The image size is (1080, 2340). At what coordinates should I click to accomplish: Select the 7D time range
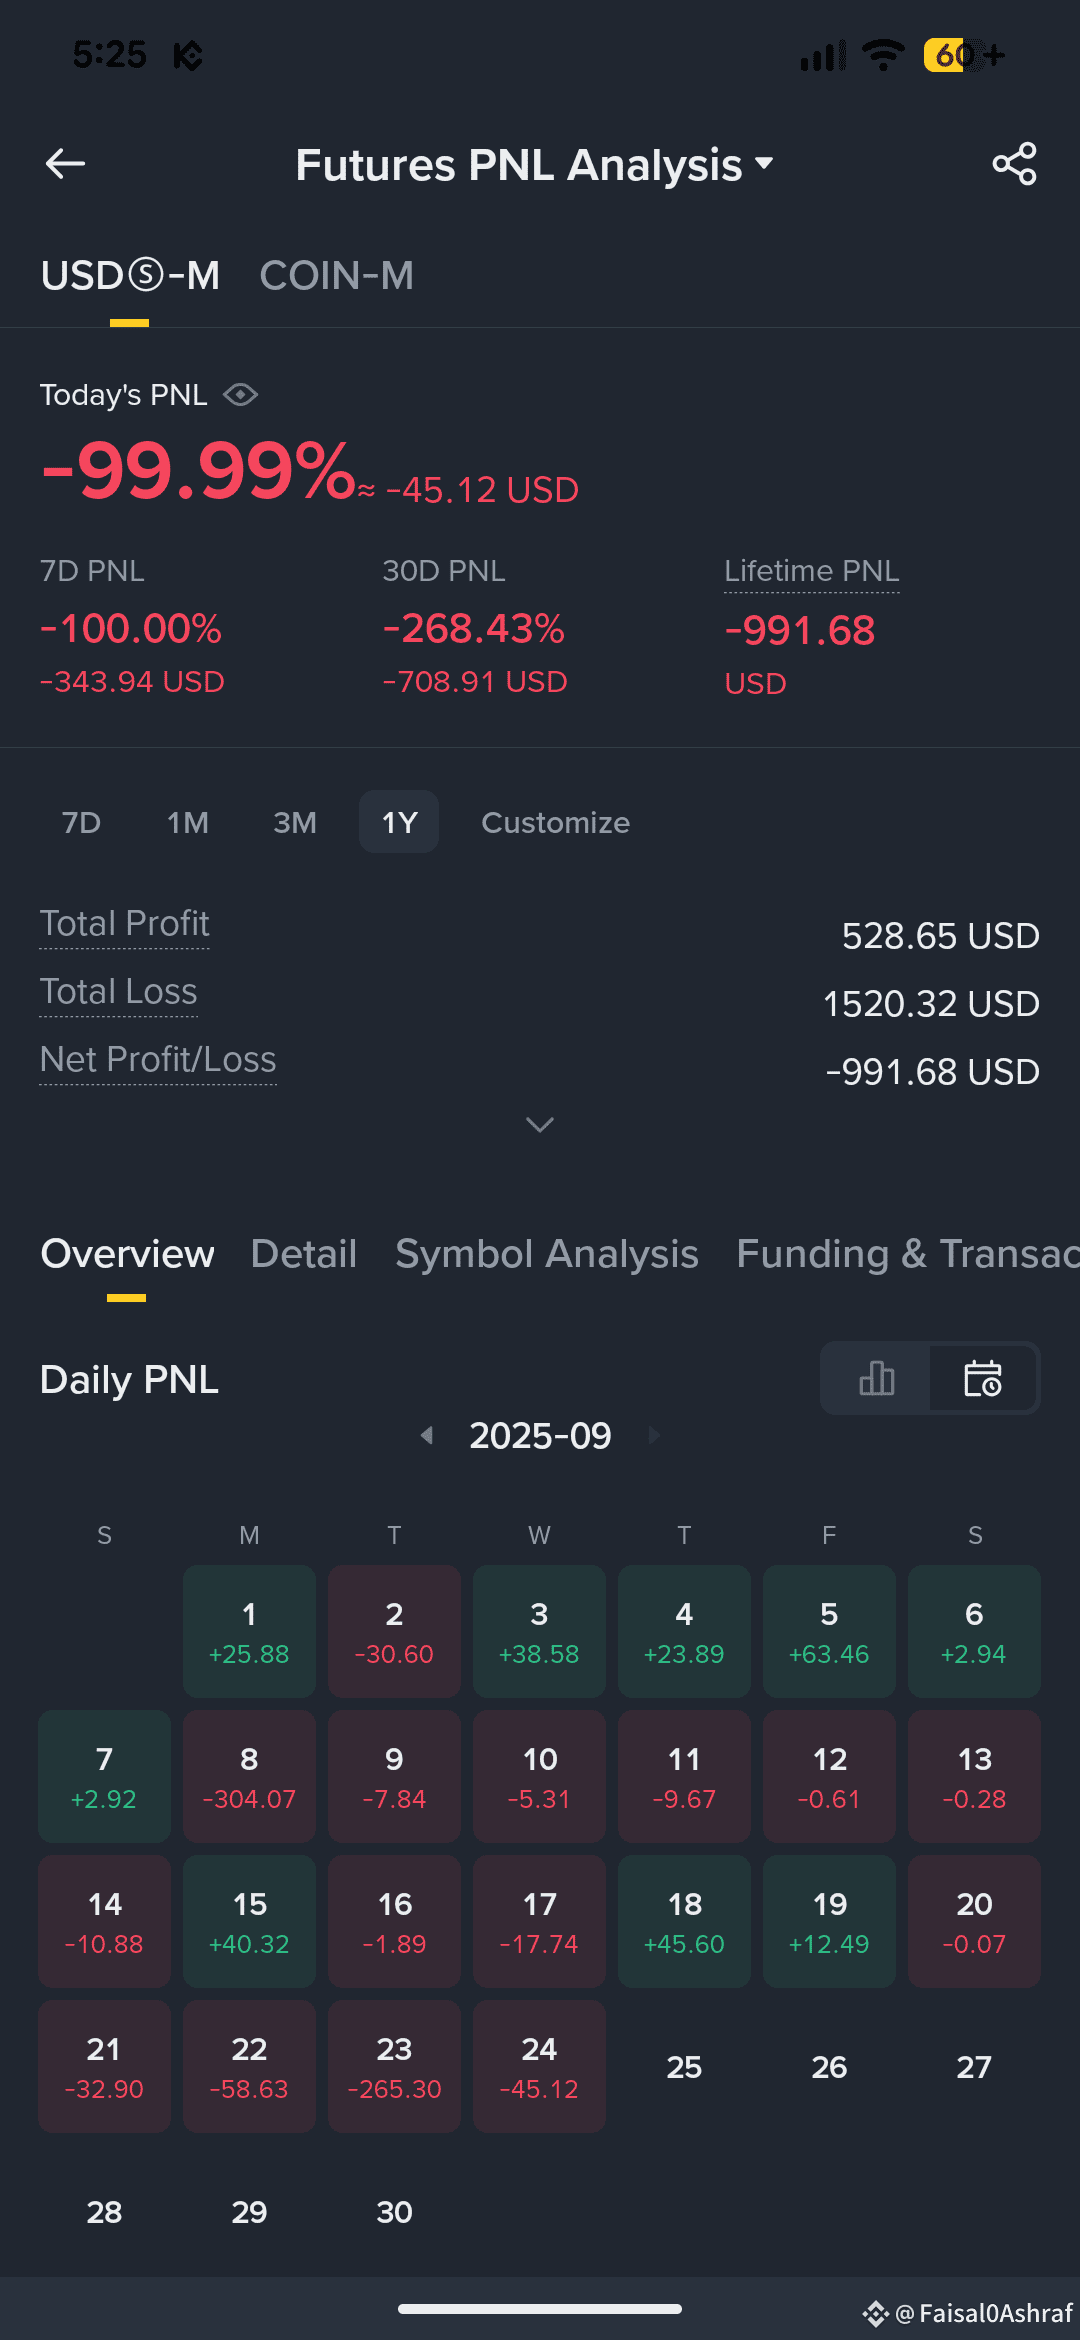[x=81, y=822]
